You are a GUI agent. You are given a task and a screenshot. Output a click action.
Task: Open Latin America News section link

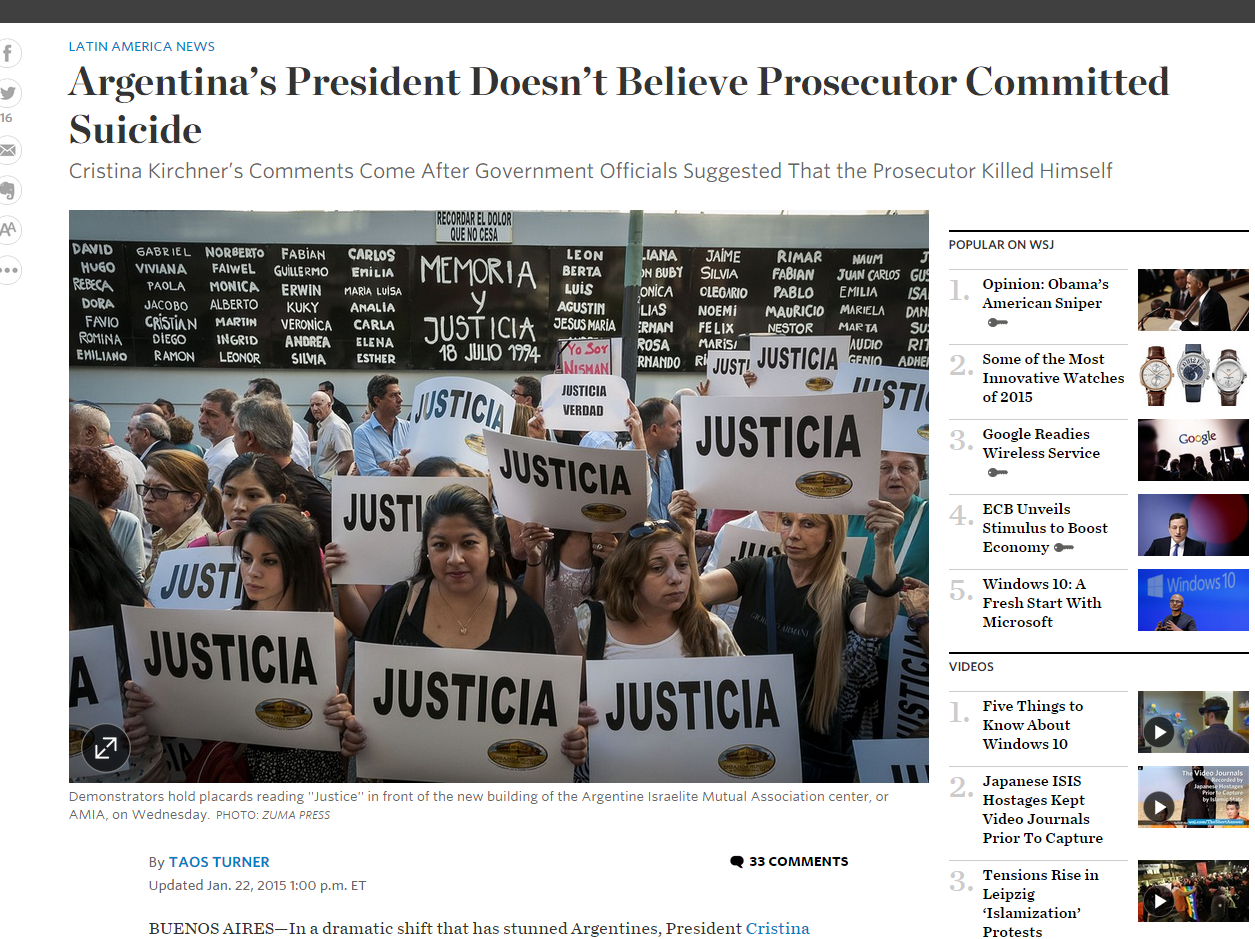coord(141,46)
